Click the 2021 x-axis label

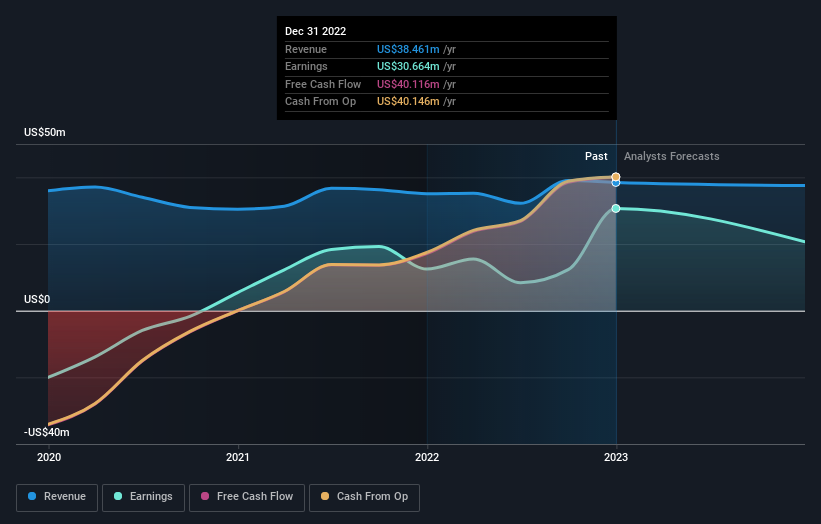(x=238, y=457)
